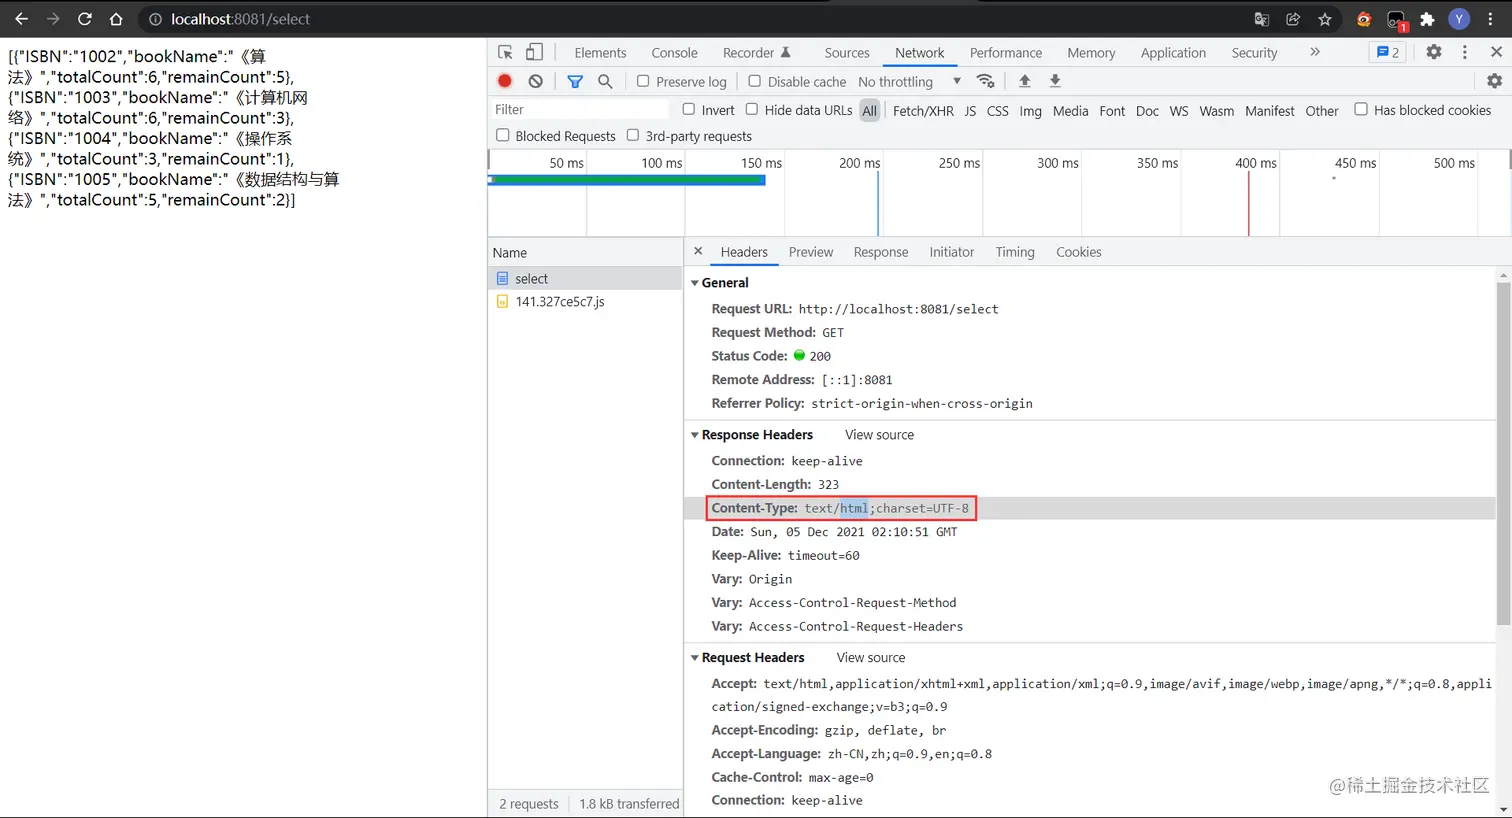Show more DevTools tabs chevron
The width and height of the screenshot is (1512, 818).
click(x=1315, y=52)
